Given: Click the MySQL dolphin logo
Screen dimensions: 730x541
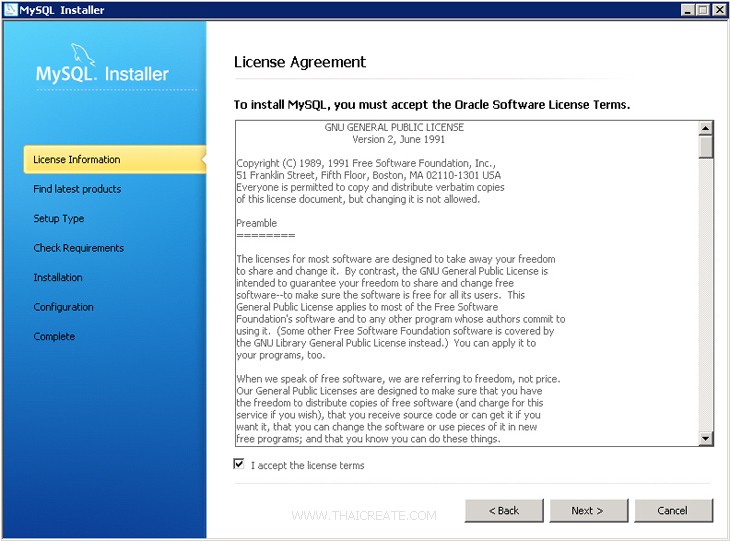Looking at the screenshot, I should (82, 54).
